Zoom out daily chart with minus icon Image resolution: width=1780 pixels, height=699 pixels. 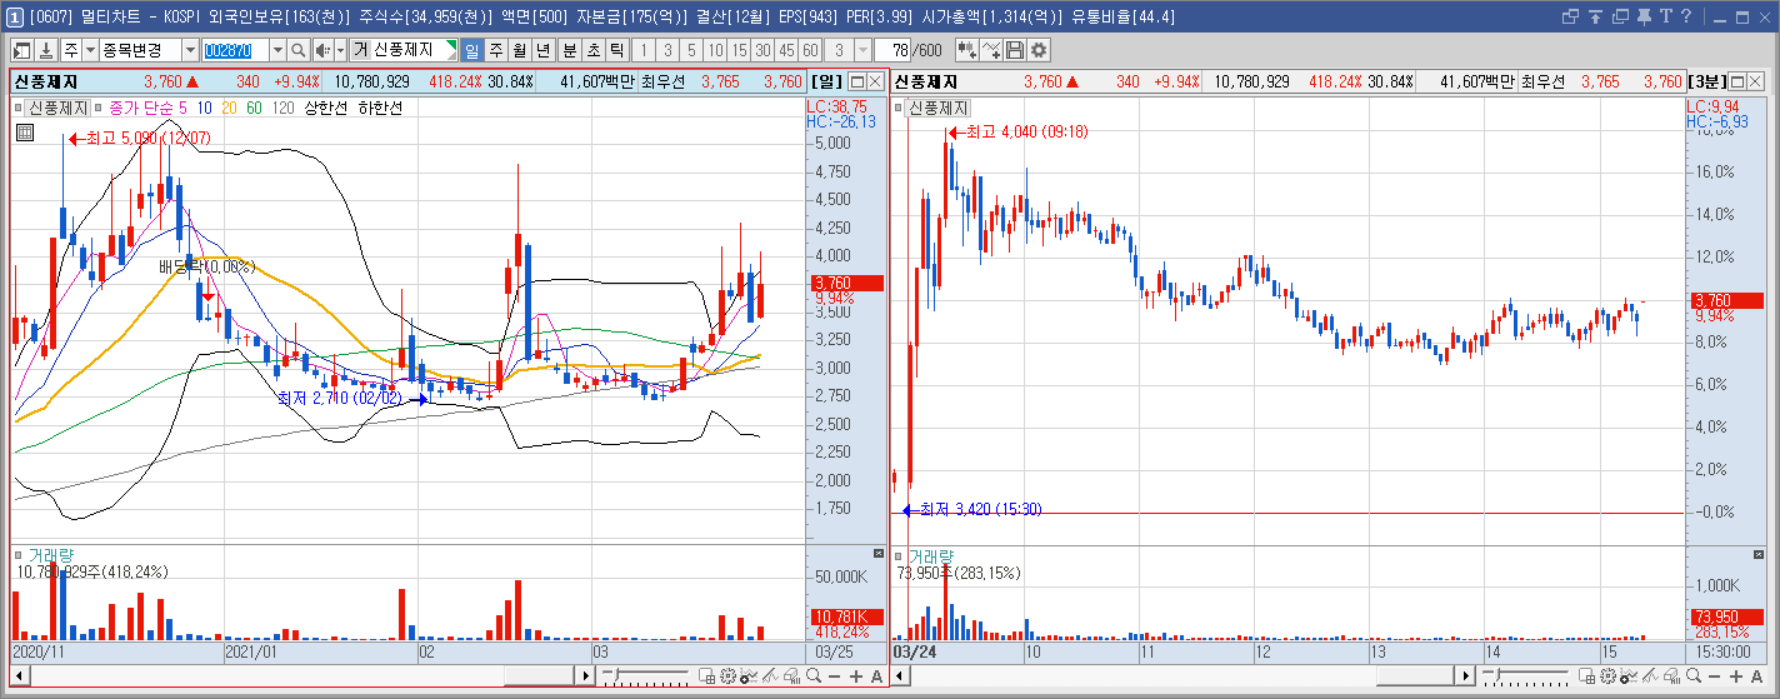(x=835, y=677)
